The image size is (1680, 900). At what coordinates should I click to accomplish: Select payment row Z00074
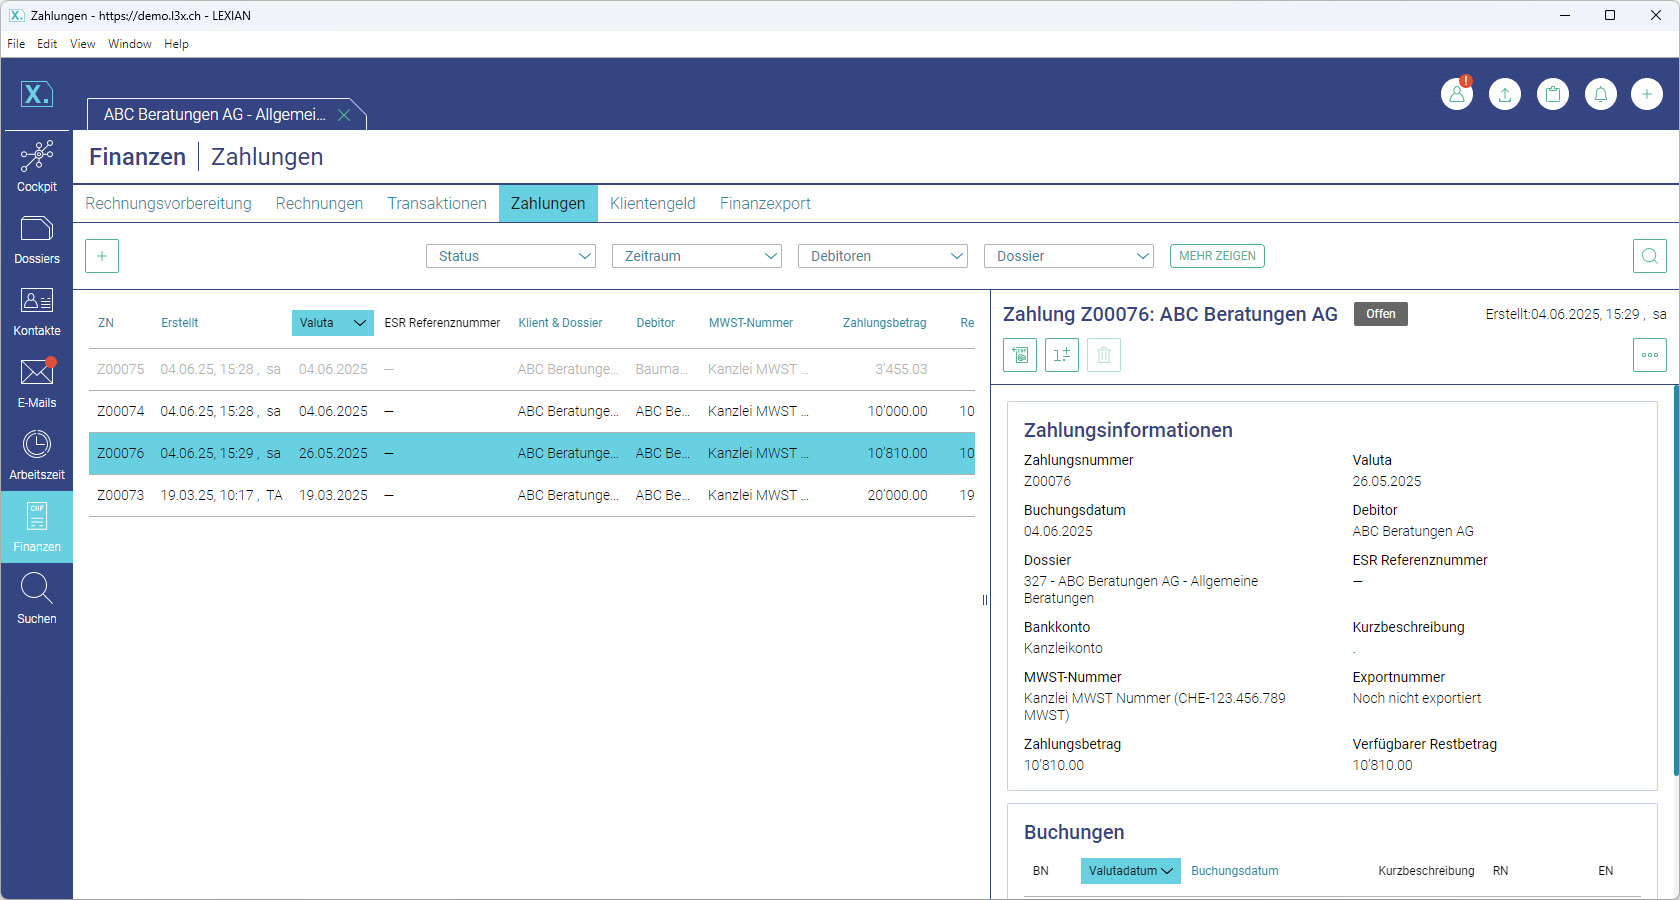tap(532, 411)
